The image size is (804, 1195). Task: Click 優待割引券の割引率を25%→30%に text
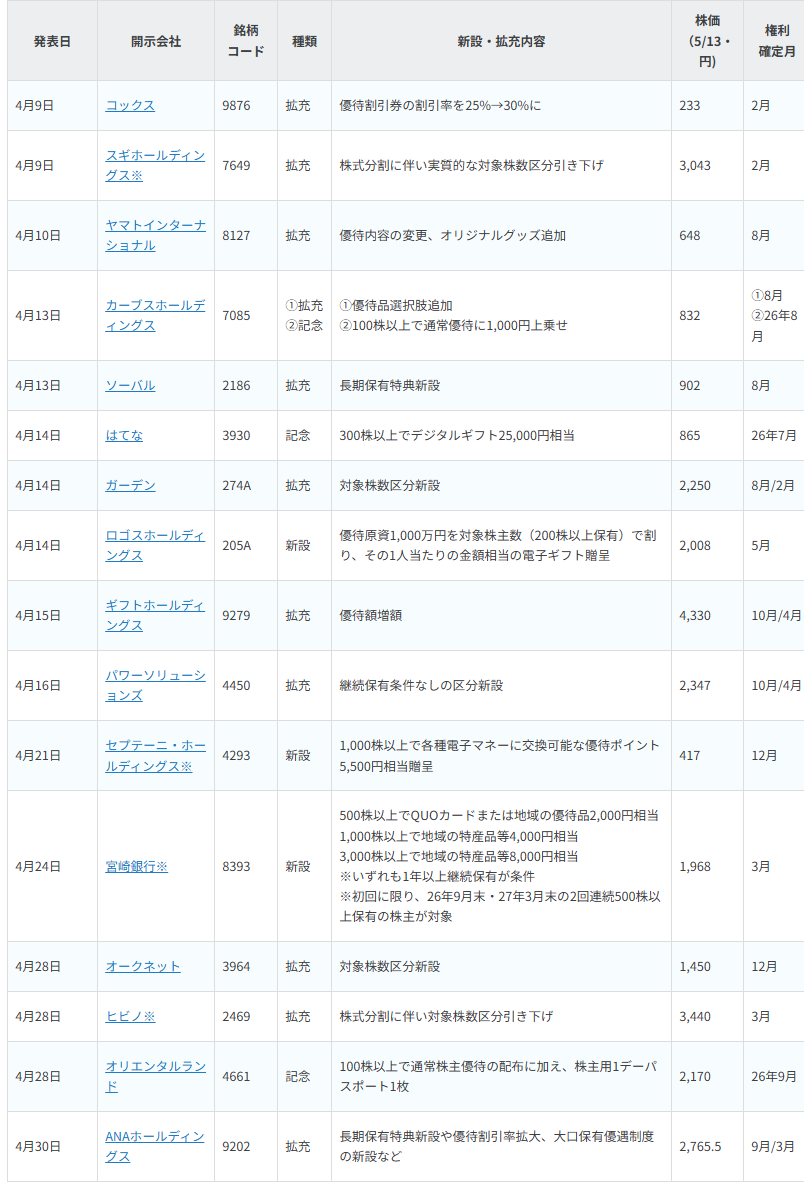pos(440,105)
